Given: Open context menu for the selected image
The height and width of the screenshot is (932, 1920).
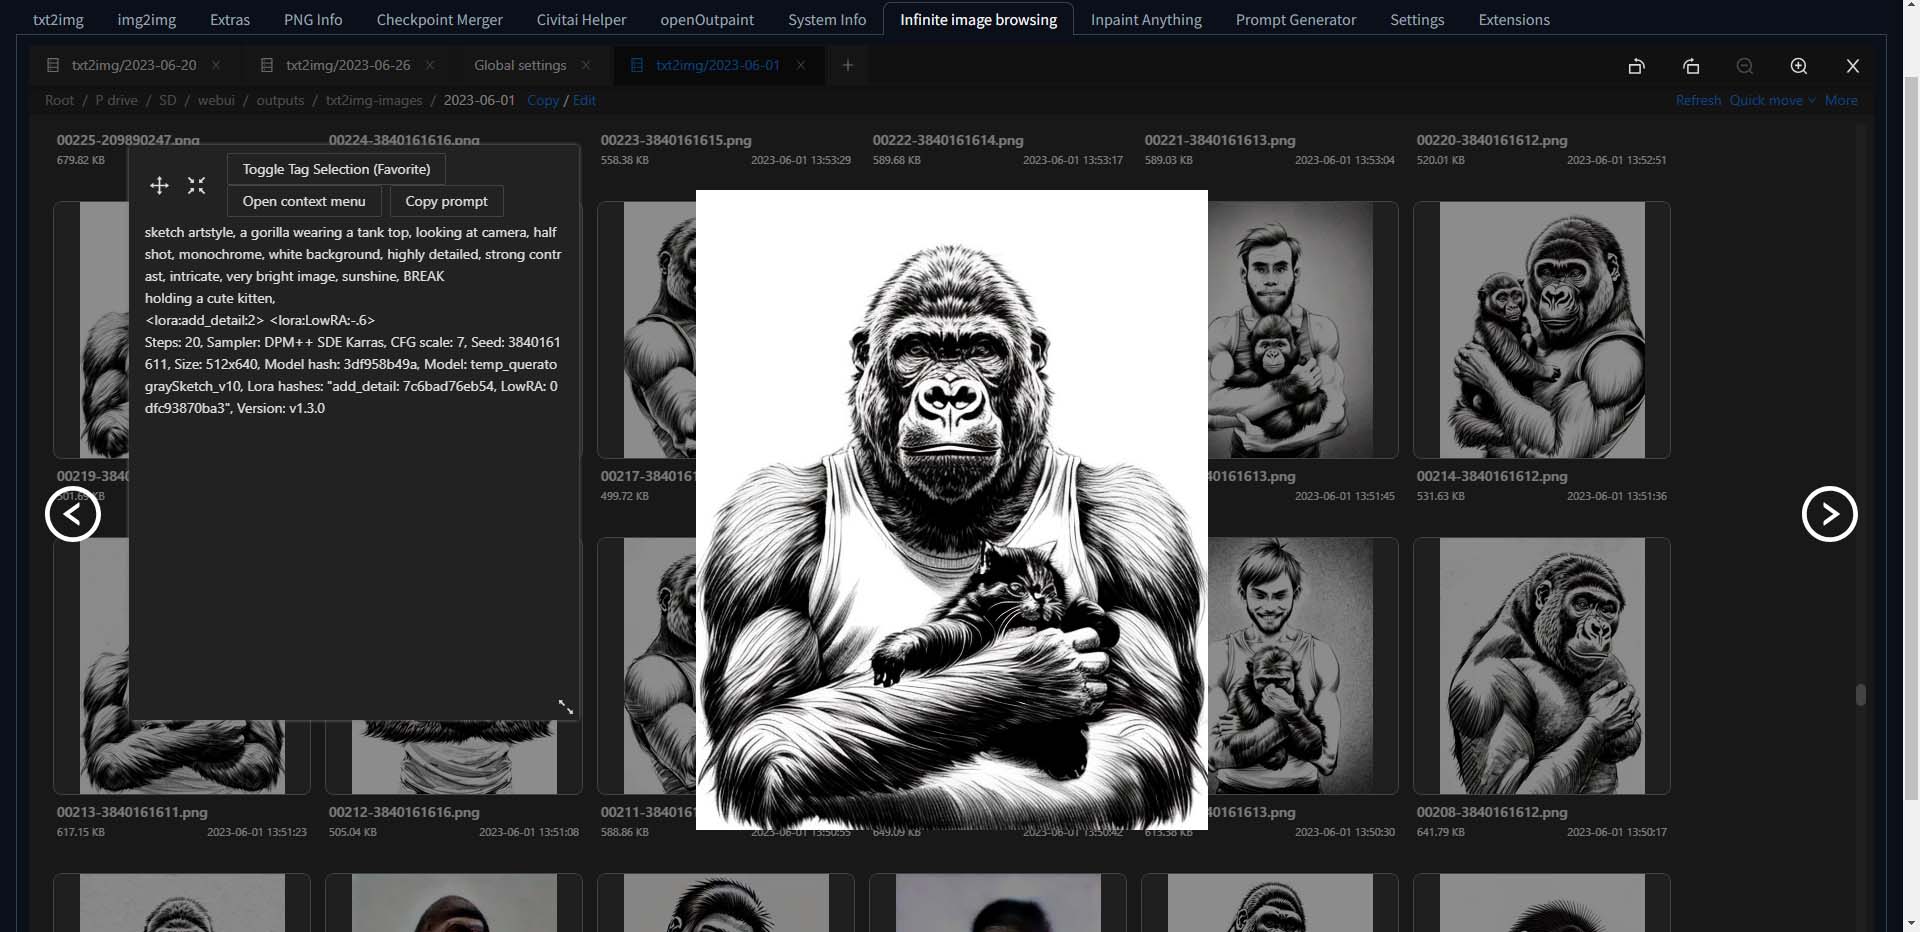Looking at the screenshot, I should [x=303, y=201].
